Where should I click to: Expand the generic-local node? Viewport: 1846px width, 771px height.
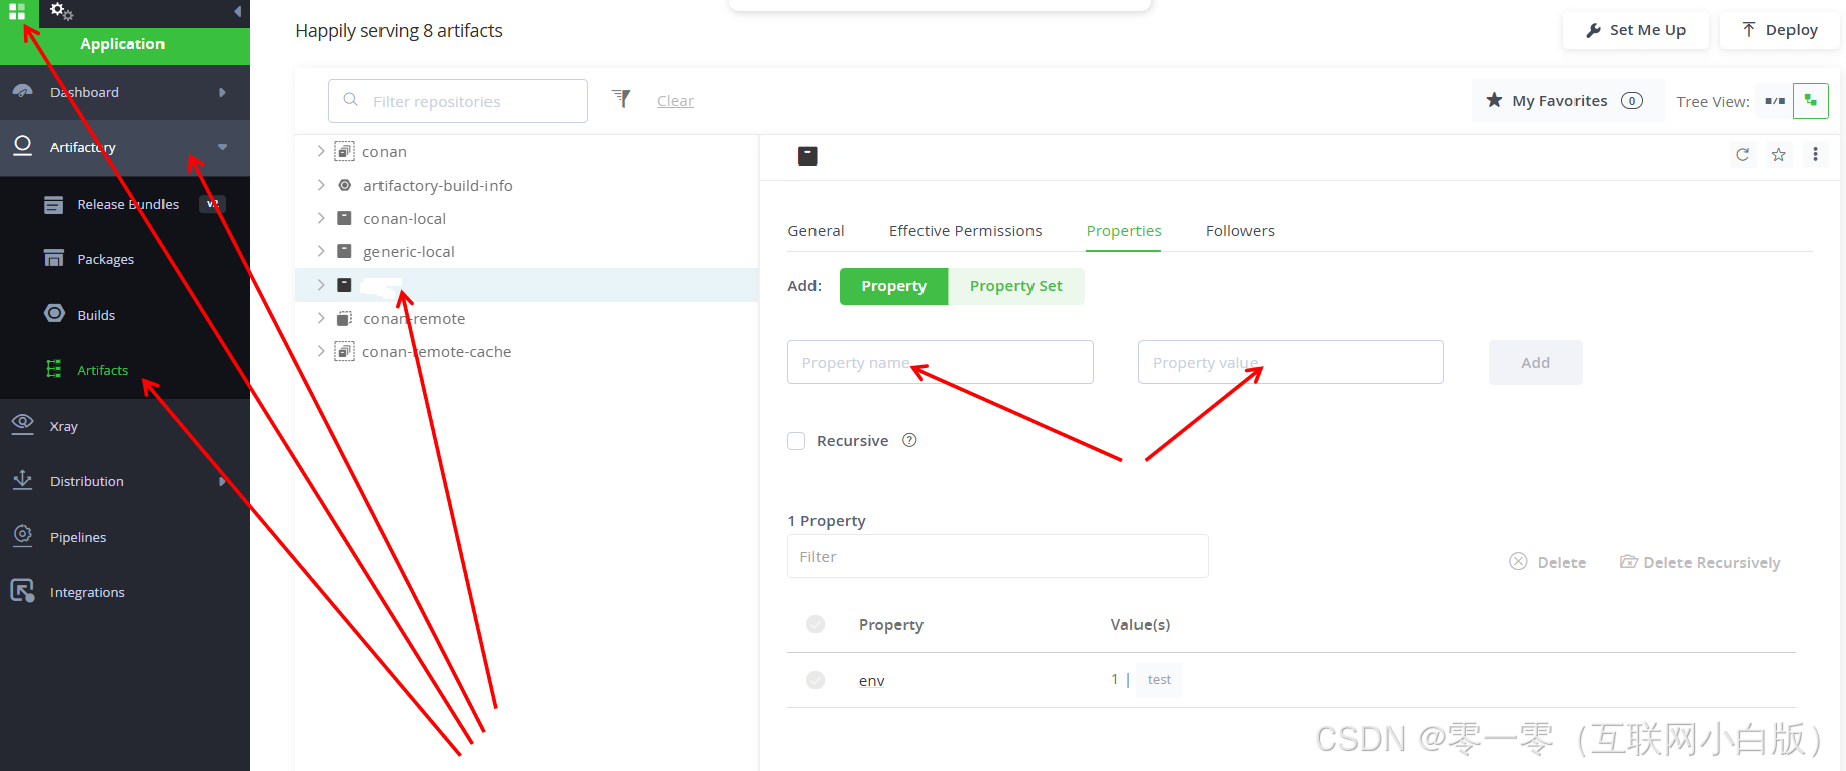coord(321,251)
